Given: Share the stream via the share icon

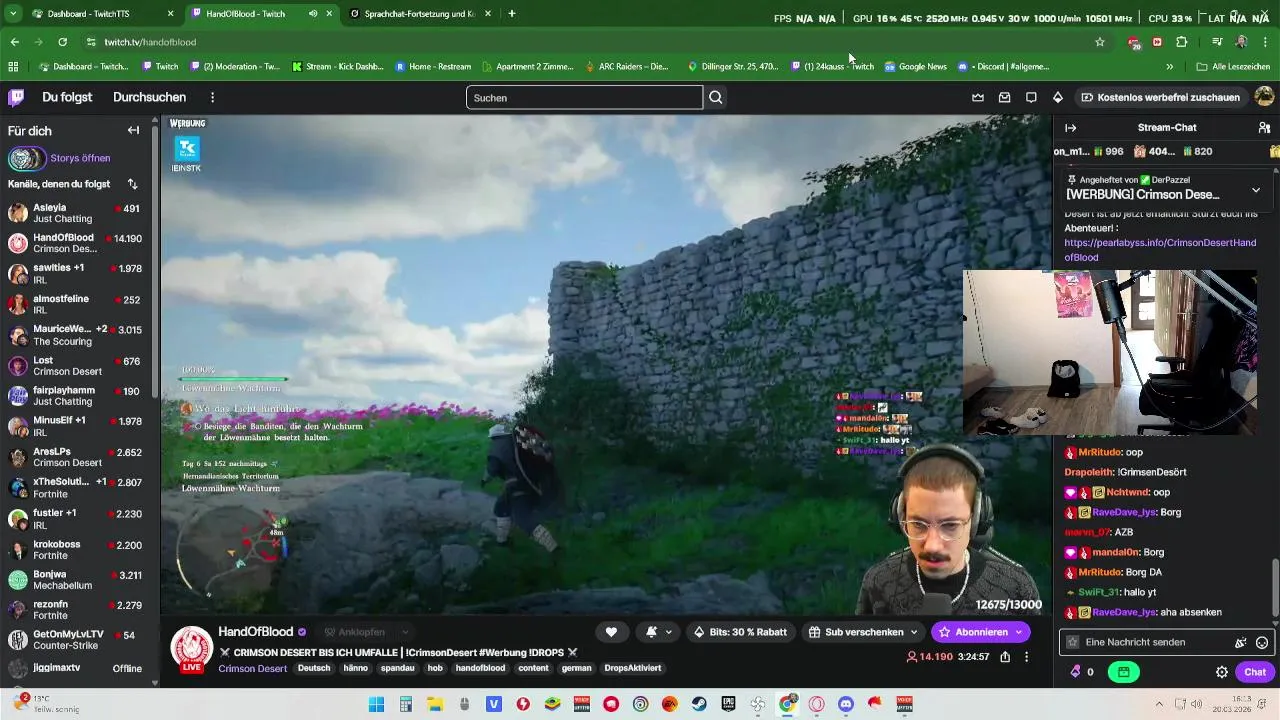Looking at the screenshot, I should [1005, 657].
